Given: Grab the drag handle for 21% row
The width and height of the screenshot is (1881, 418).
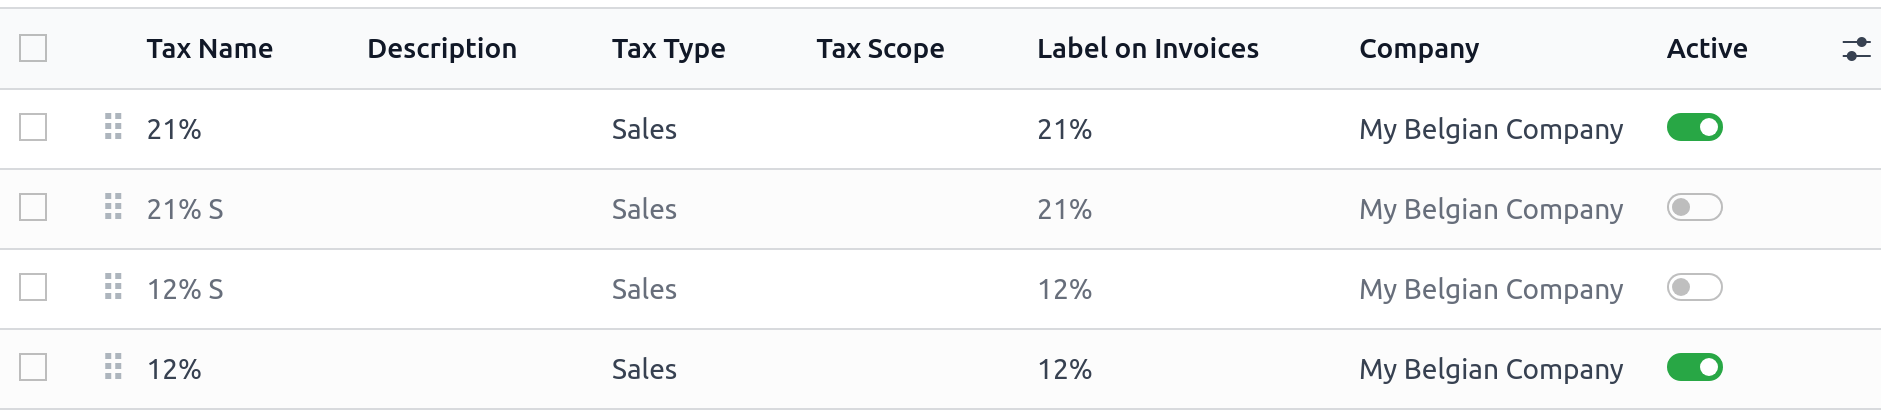Looking at the screenshot, I should [x=113, y=127].
